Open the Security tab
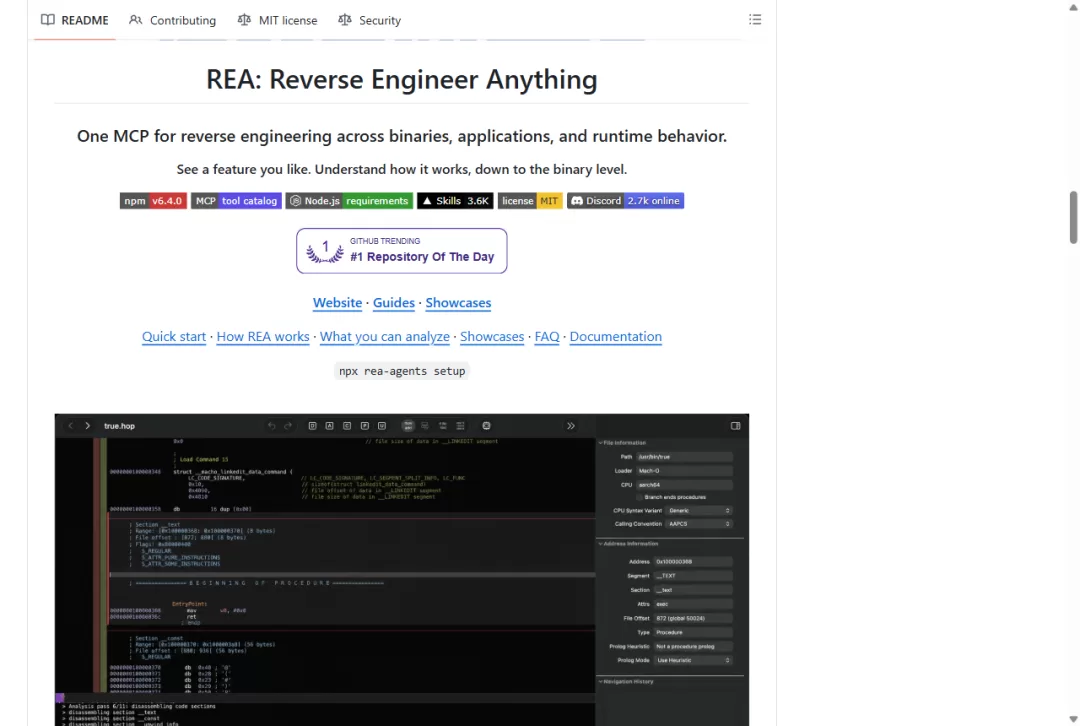 (369, 20)
